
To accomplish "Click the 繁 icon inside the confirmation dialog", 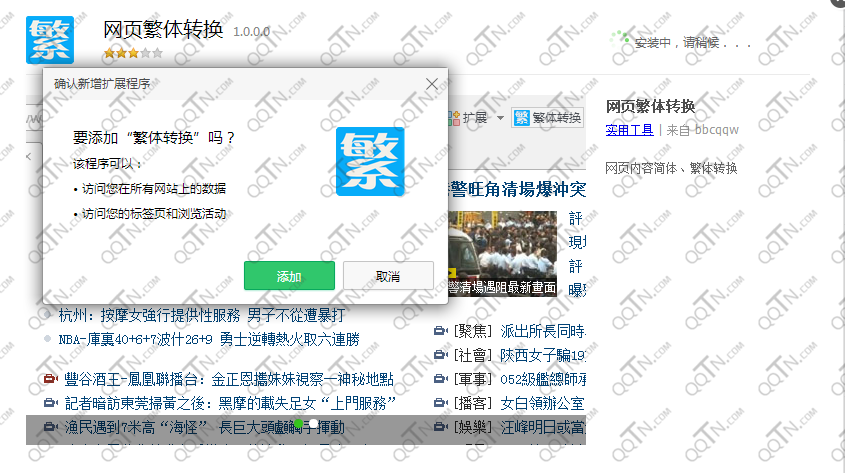I will pos(369,161).
